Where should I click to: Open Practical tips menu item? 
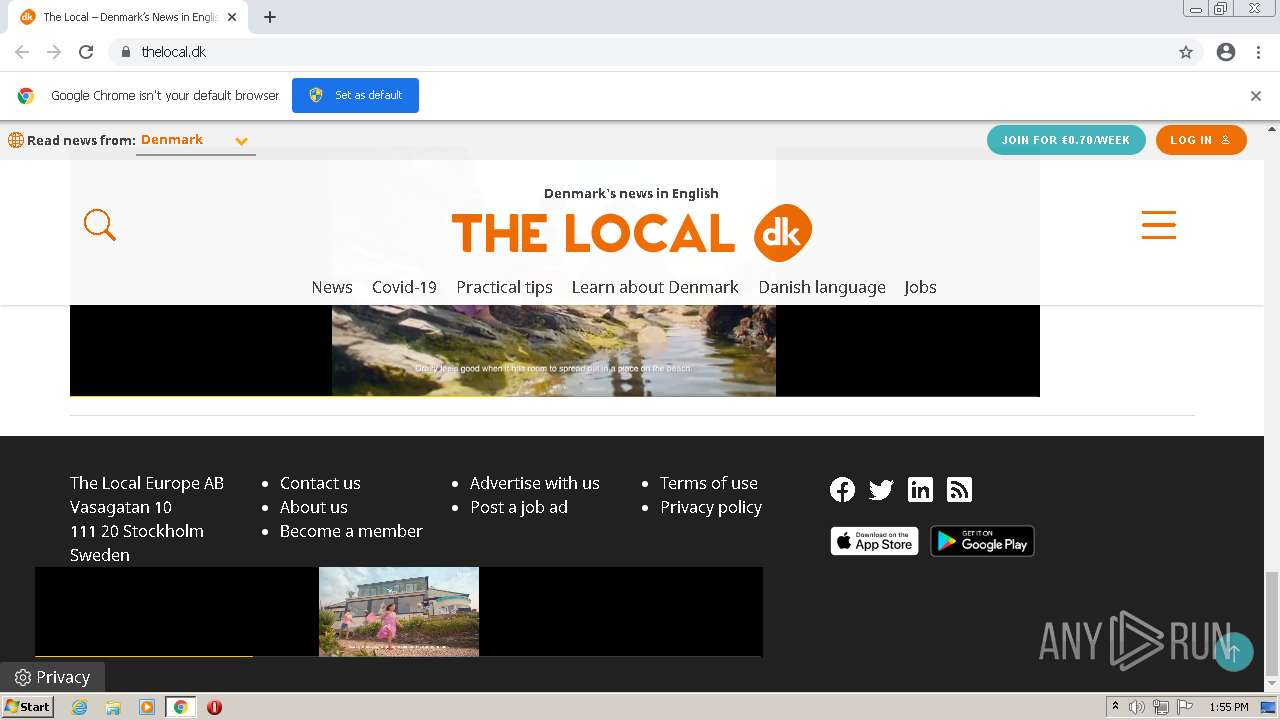tap(504, 287)
